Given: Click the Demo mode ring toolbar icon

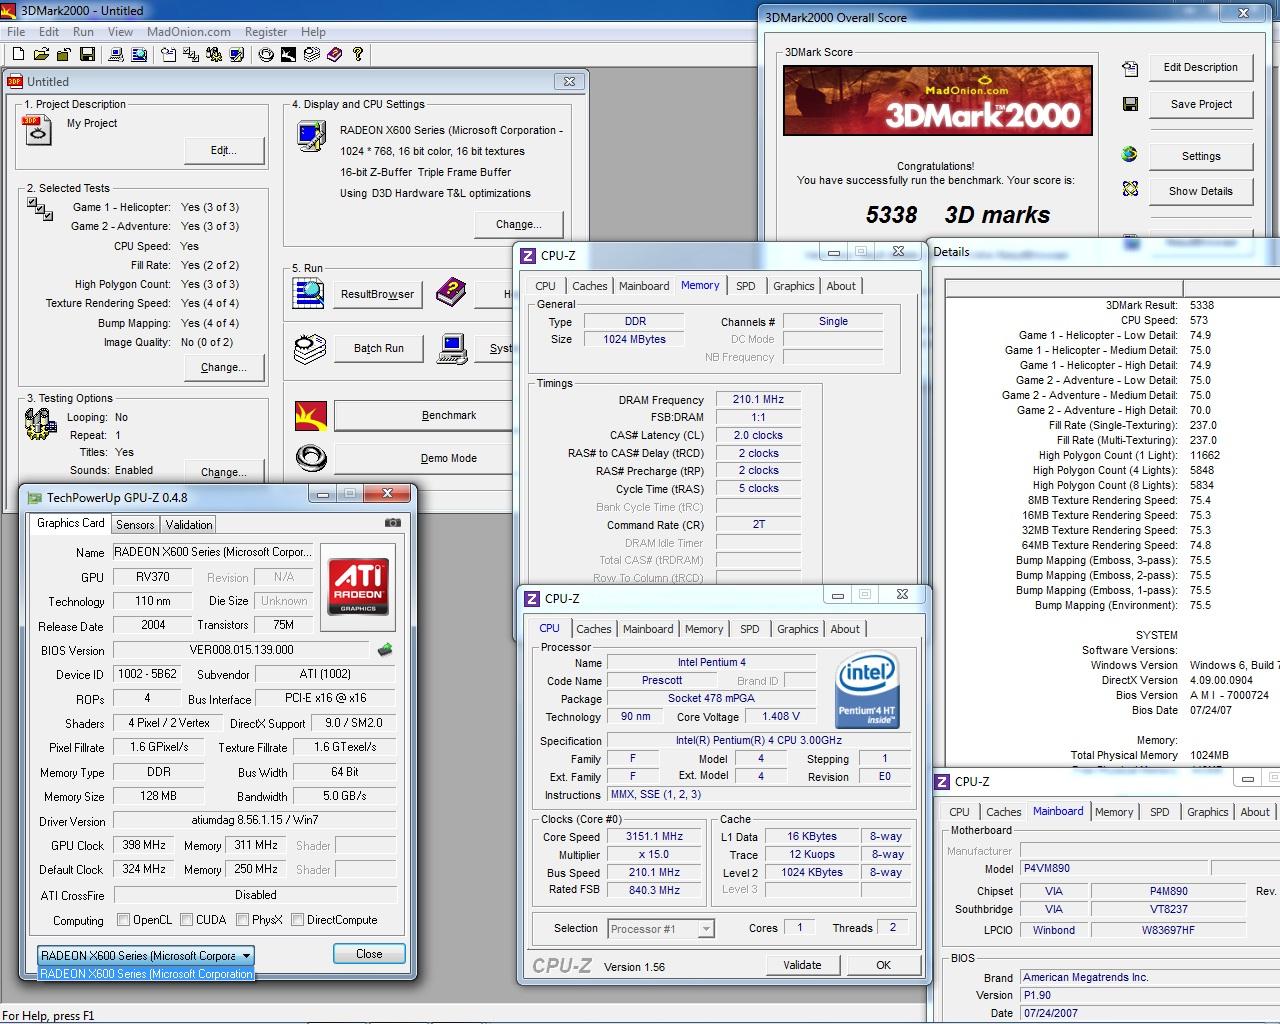Looking at the screenshot, I should tap(266, 54).
